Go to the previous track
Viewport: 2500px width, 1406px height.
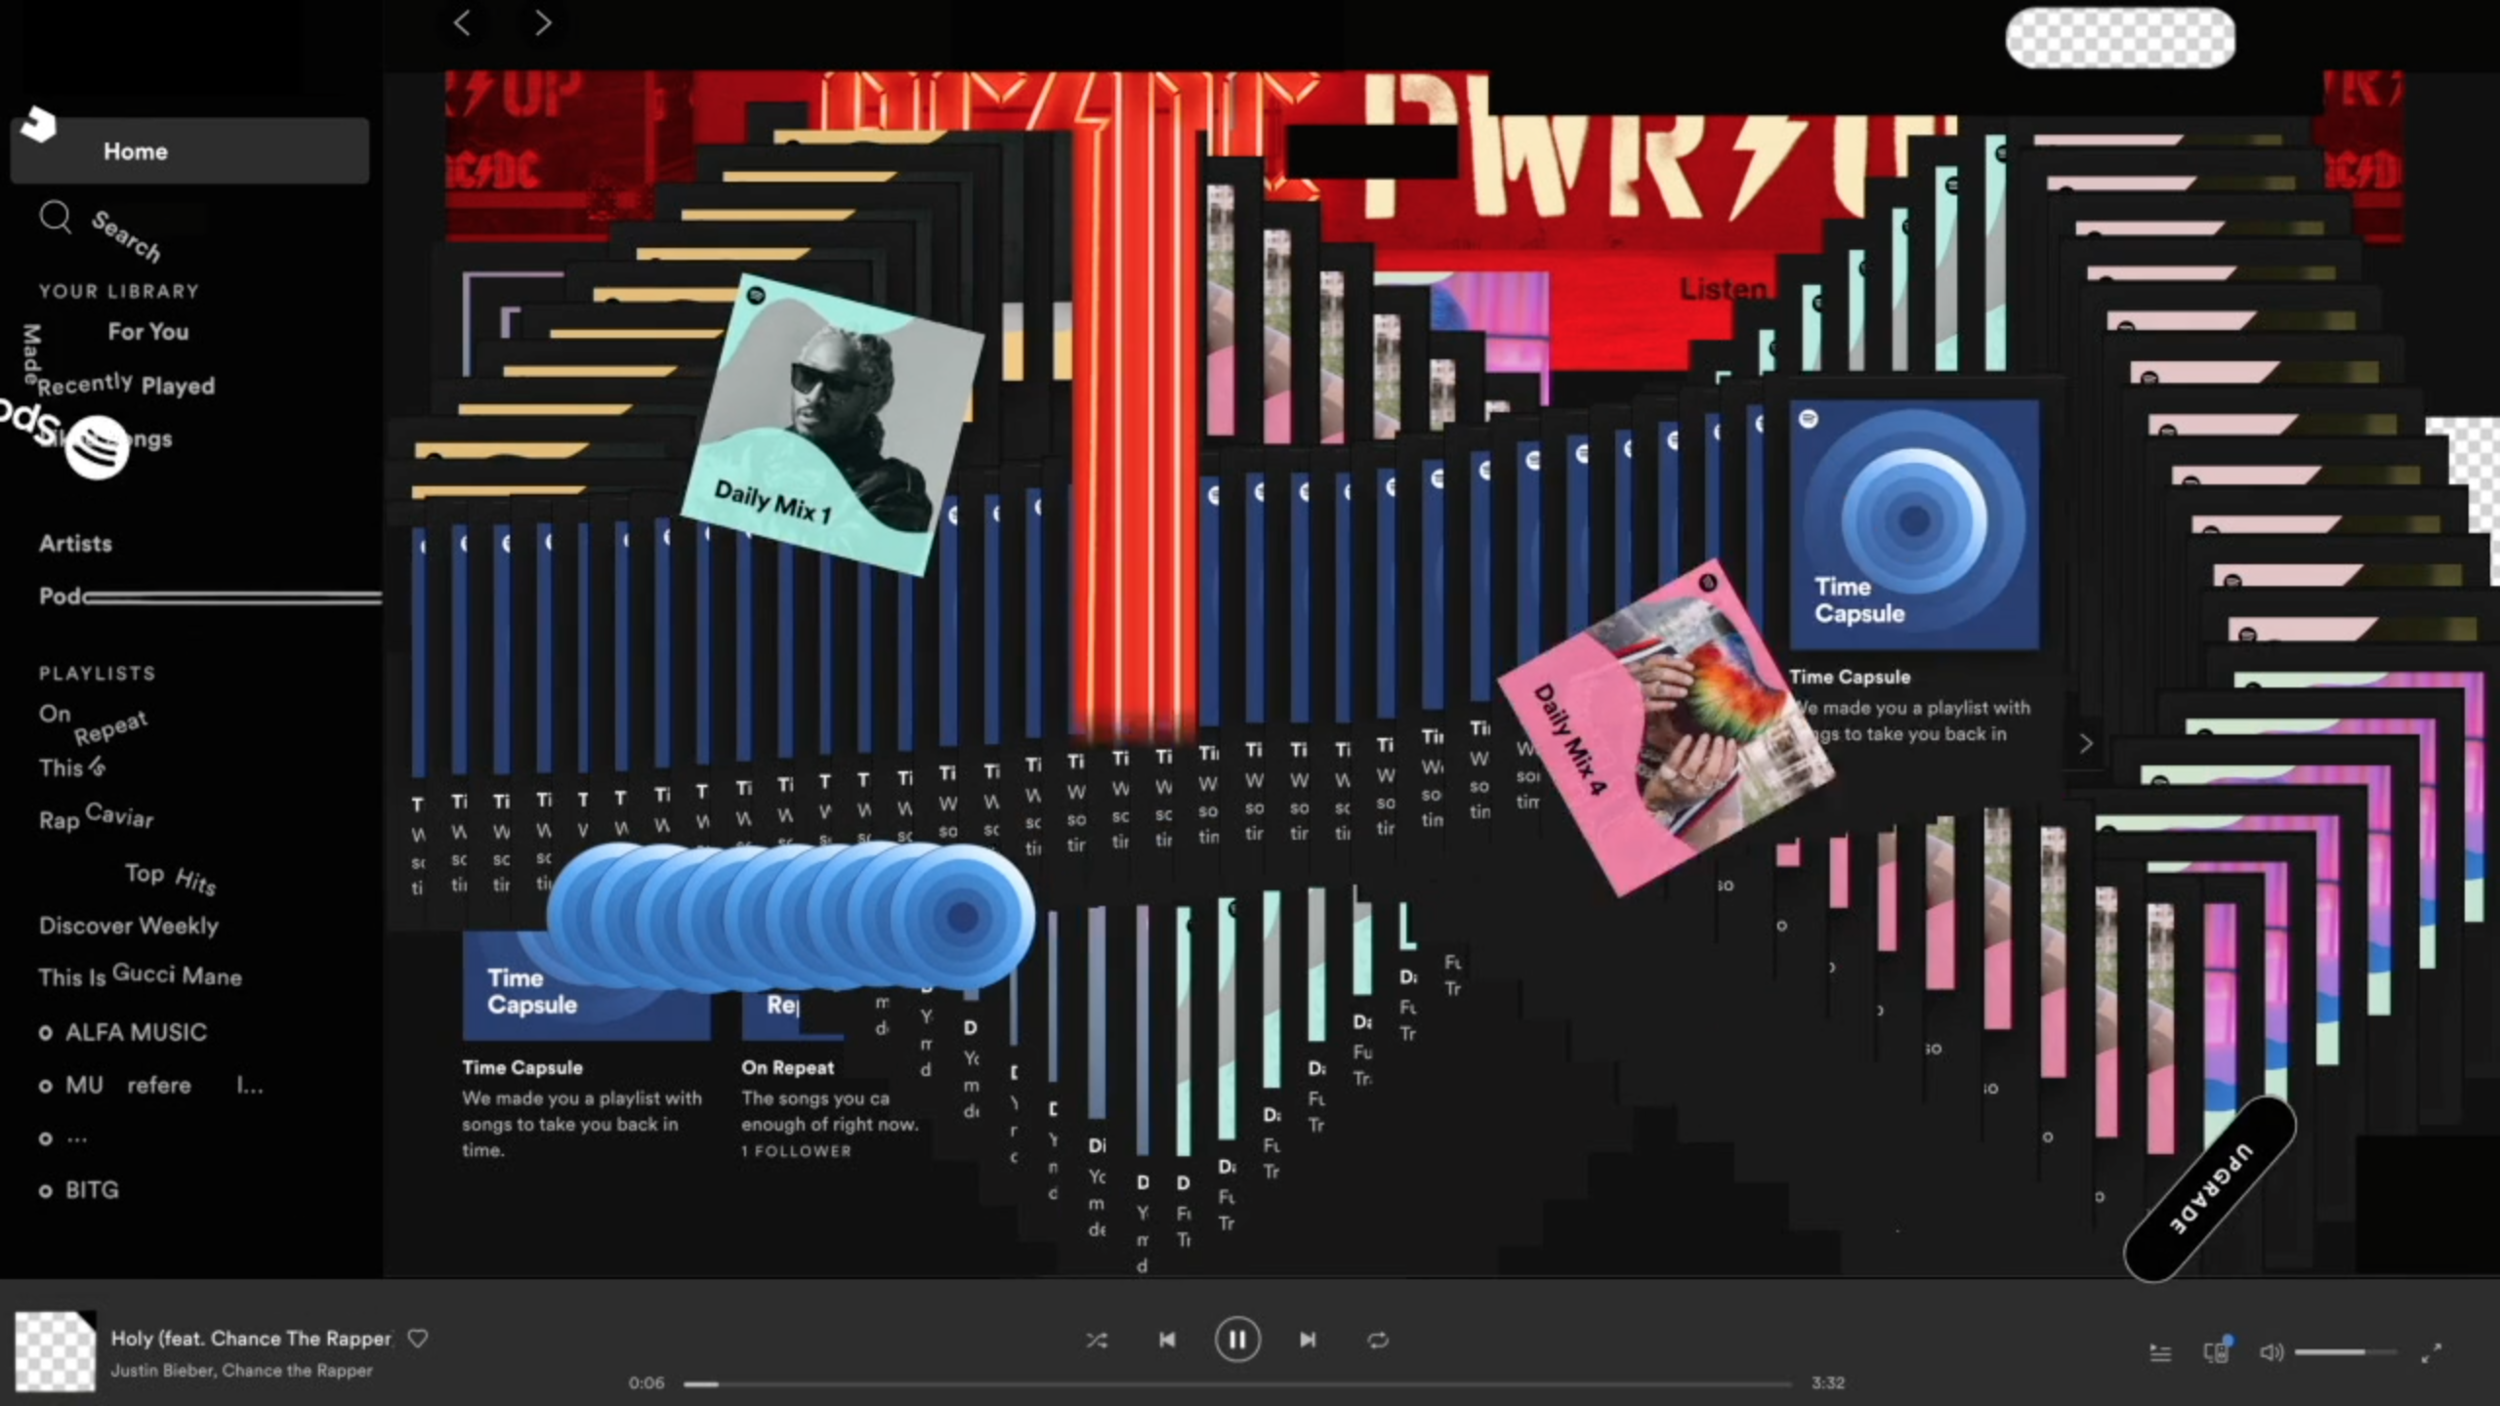(1167, 1340)
